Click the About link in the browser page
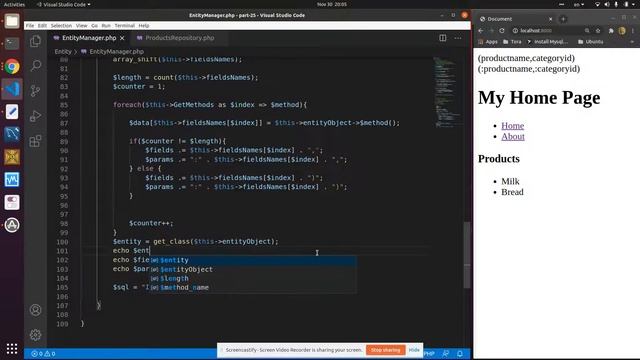Screen dimensions: 640x360 [x=513, y=136]
